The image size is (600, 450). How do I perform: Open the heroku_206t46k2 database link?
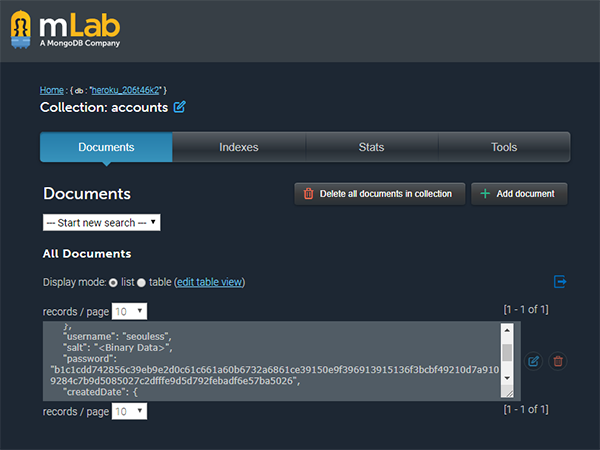(125, 90)
